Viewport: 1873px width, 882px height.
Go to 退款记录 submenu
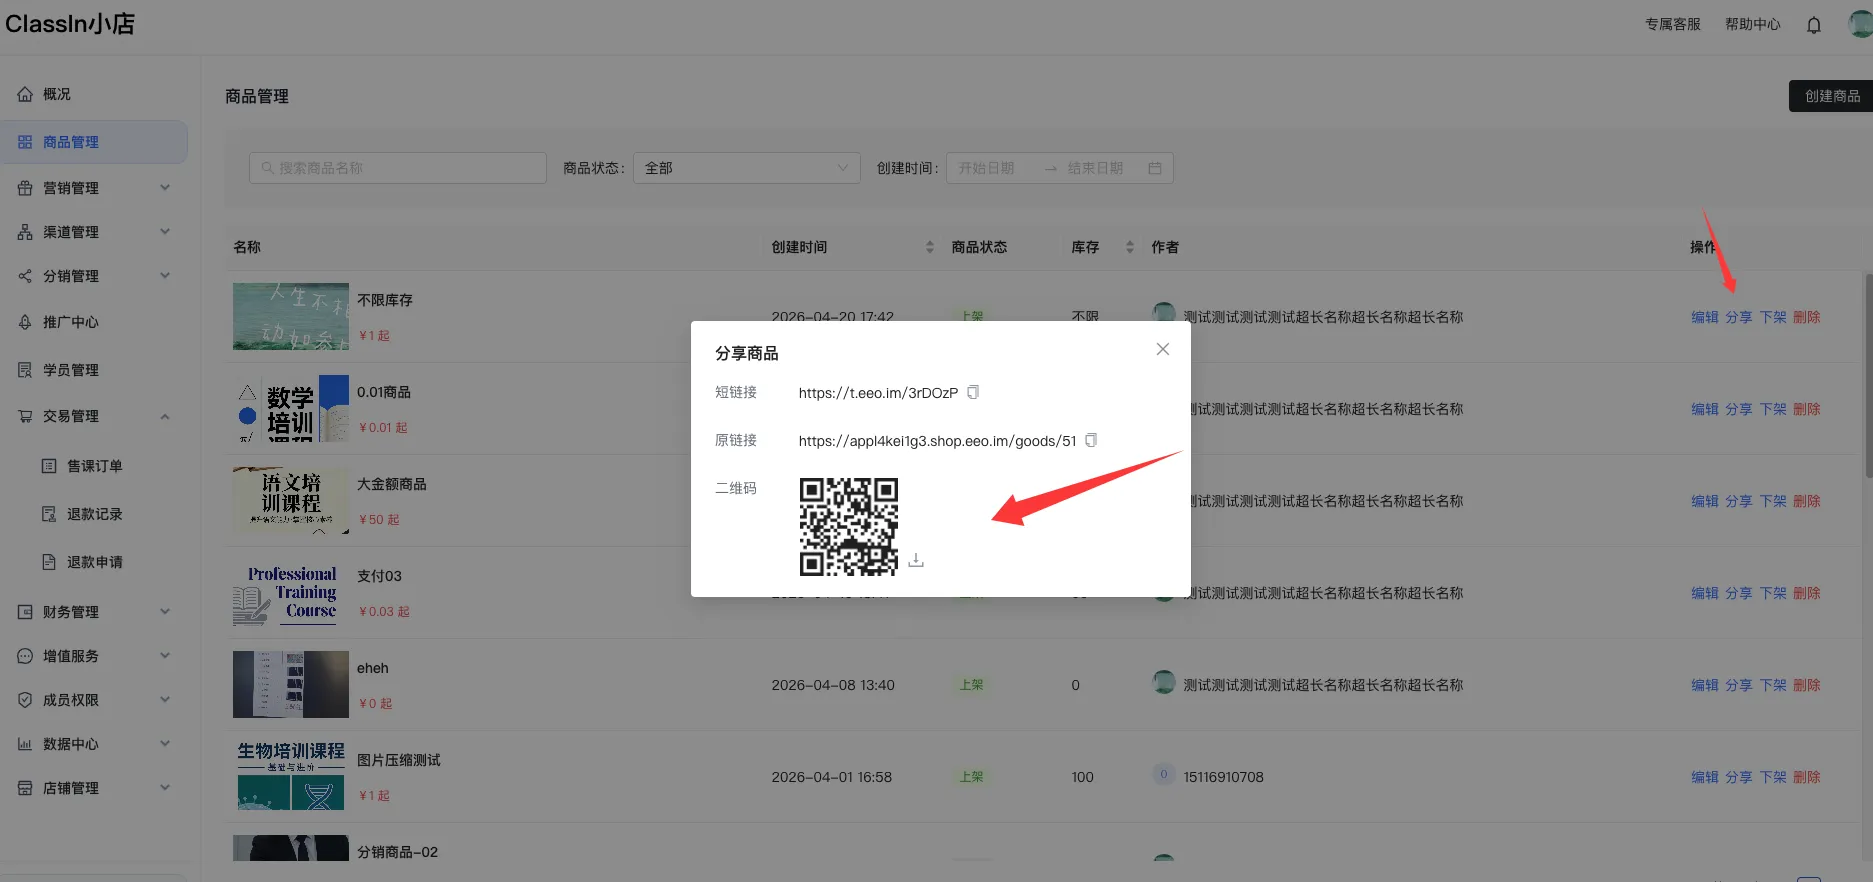[x=94, y=514]
